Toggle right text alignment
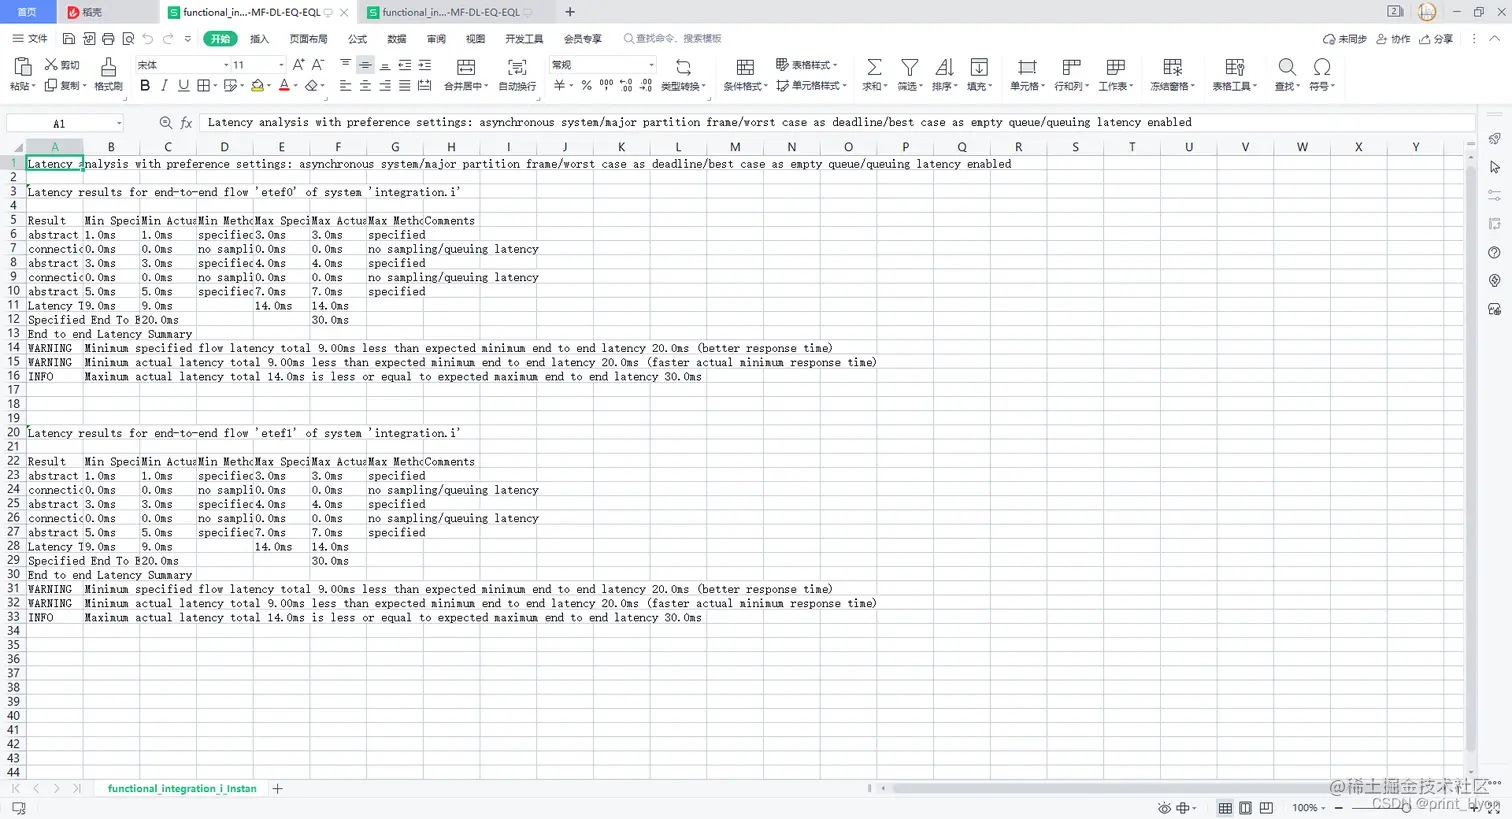 point(385,86)
